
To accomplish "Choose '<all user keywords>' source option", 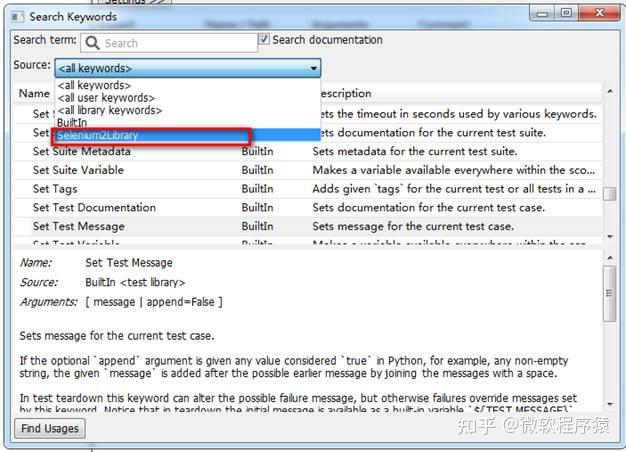I will [106, 98].
